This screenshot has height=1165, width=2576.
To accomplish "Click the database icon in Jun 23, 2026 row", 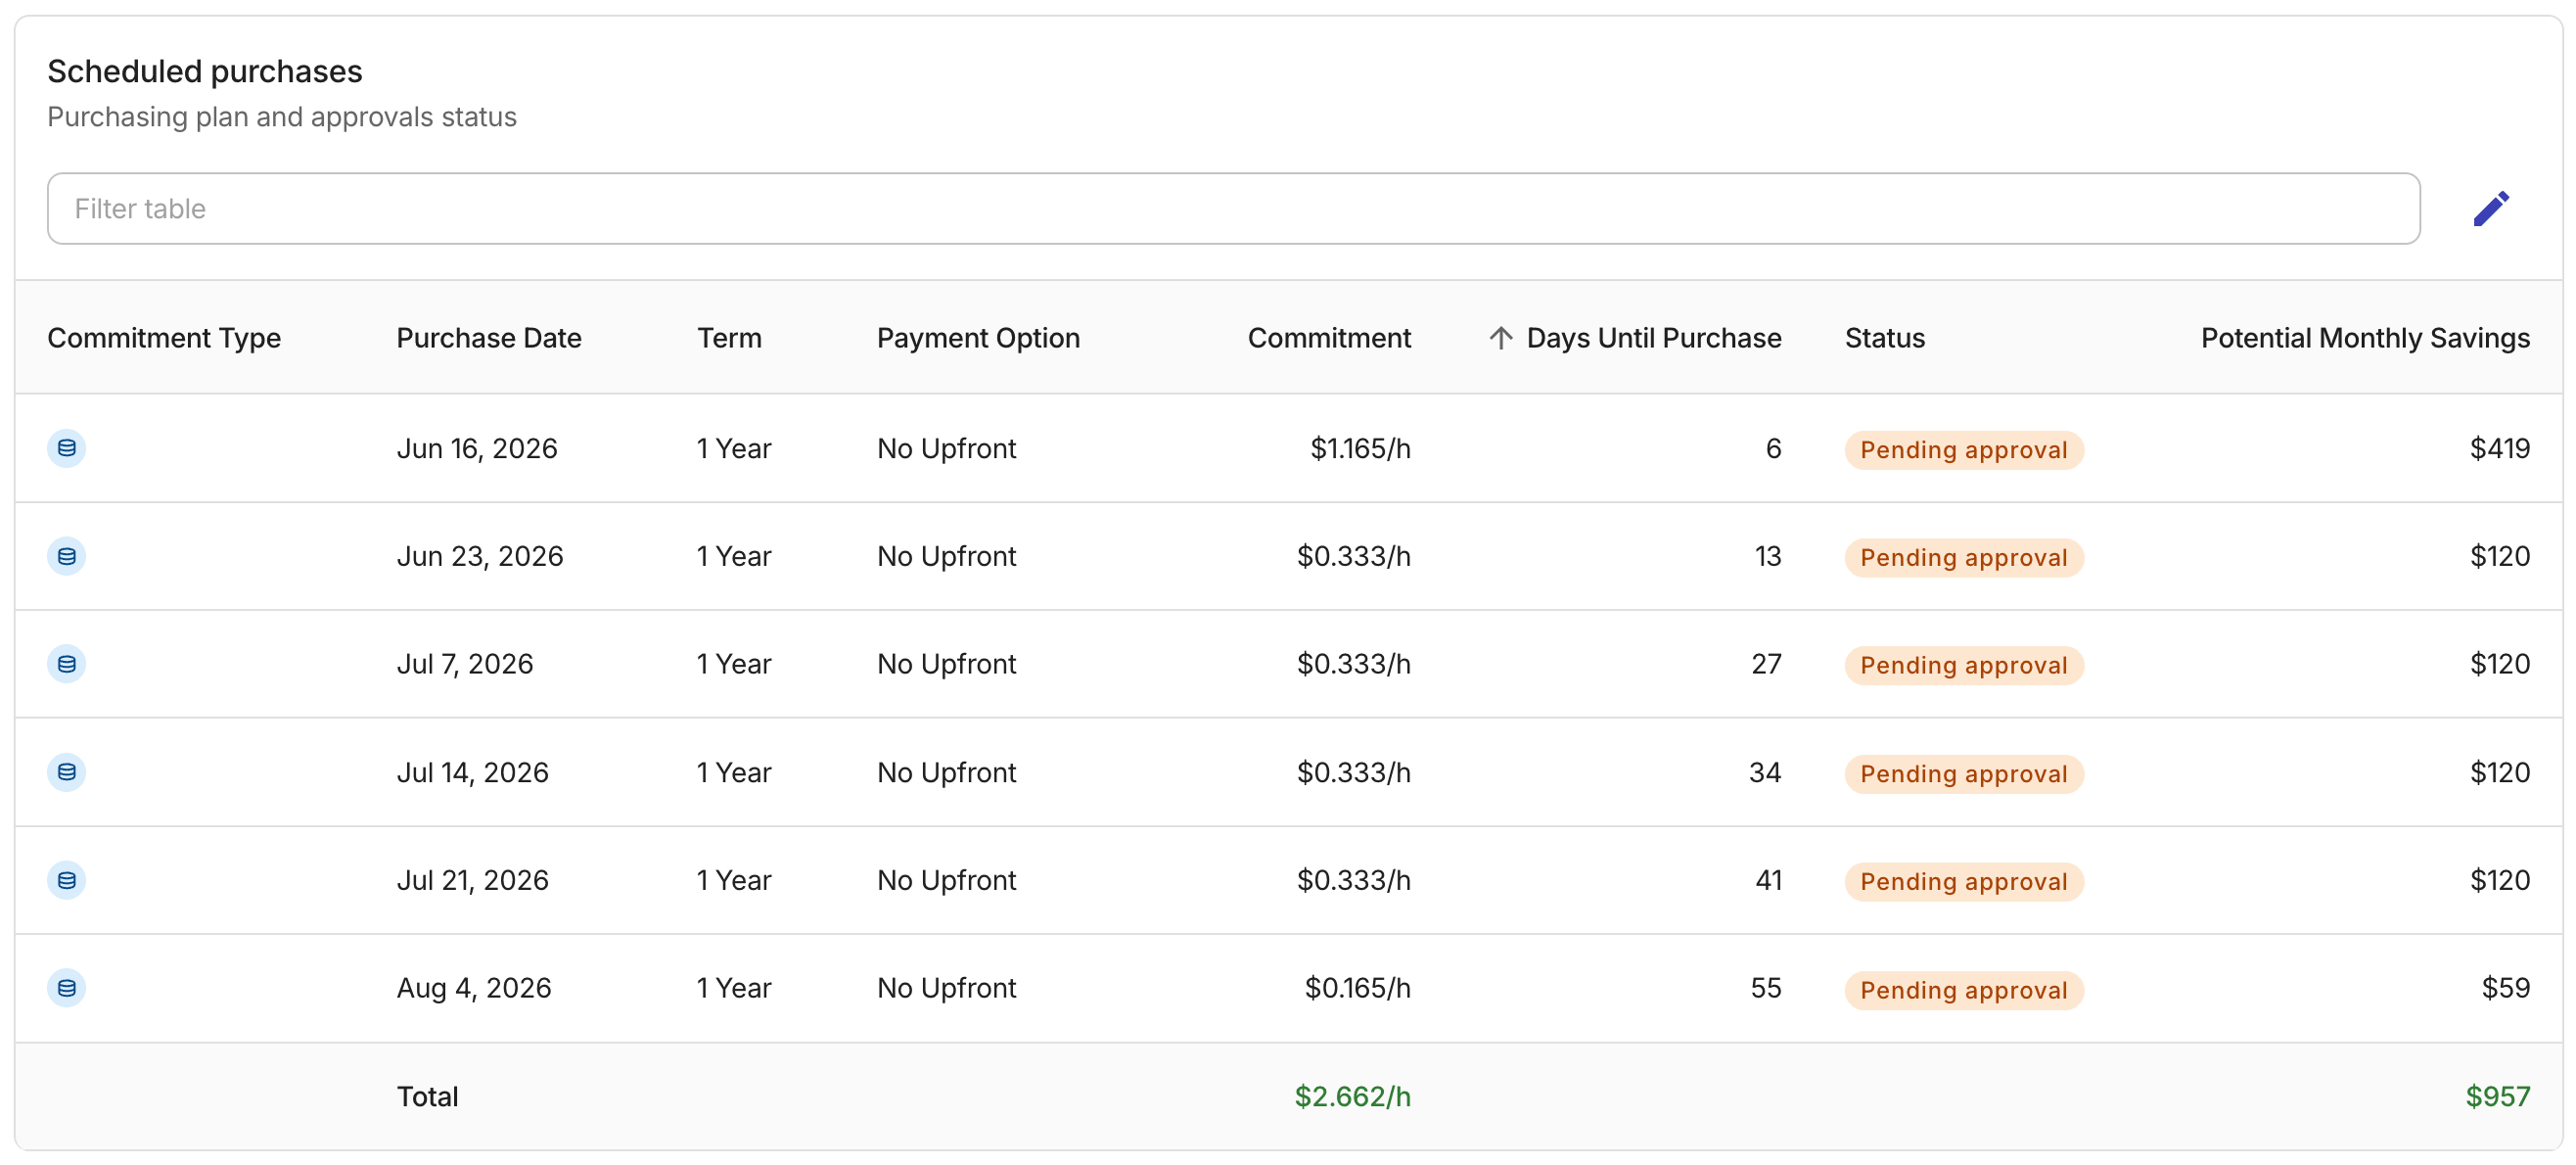I will pyautogui.click(x=66, y=556).
